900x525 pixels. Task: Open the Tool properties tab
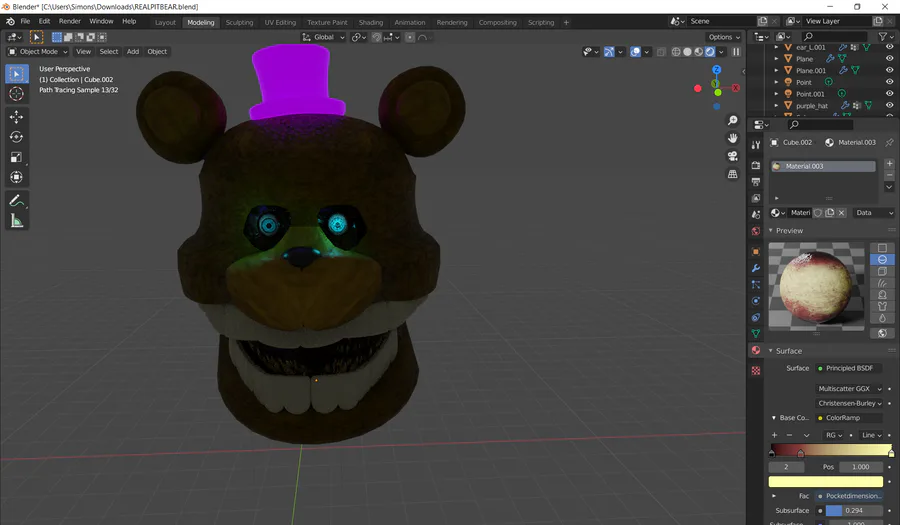pos(755,145)
